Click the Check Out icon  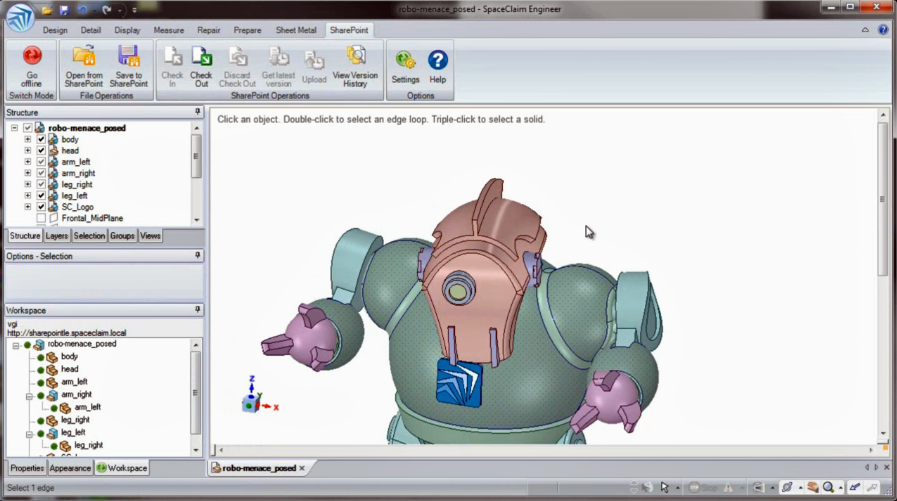(201, 58)
